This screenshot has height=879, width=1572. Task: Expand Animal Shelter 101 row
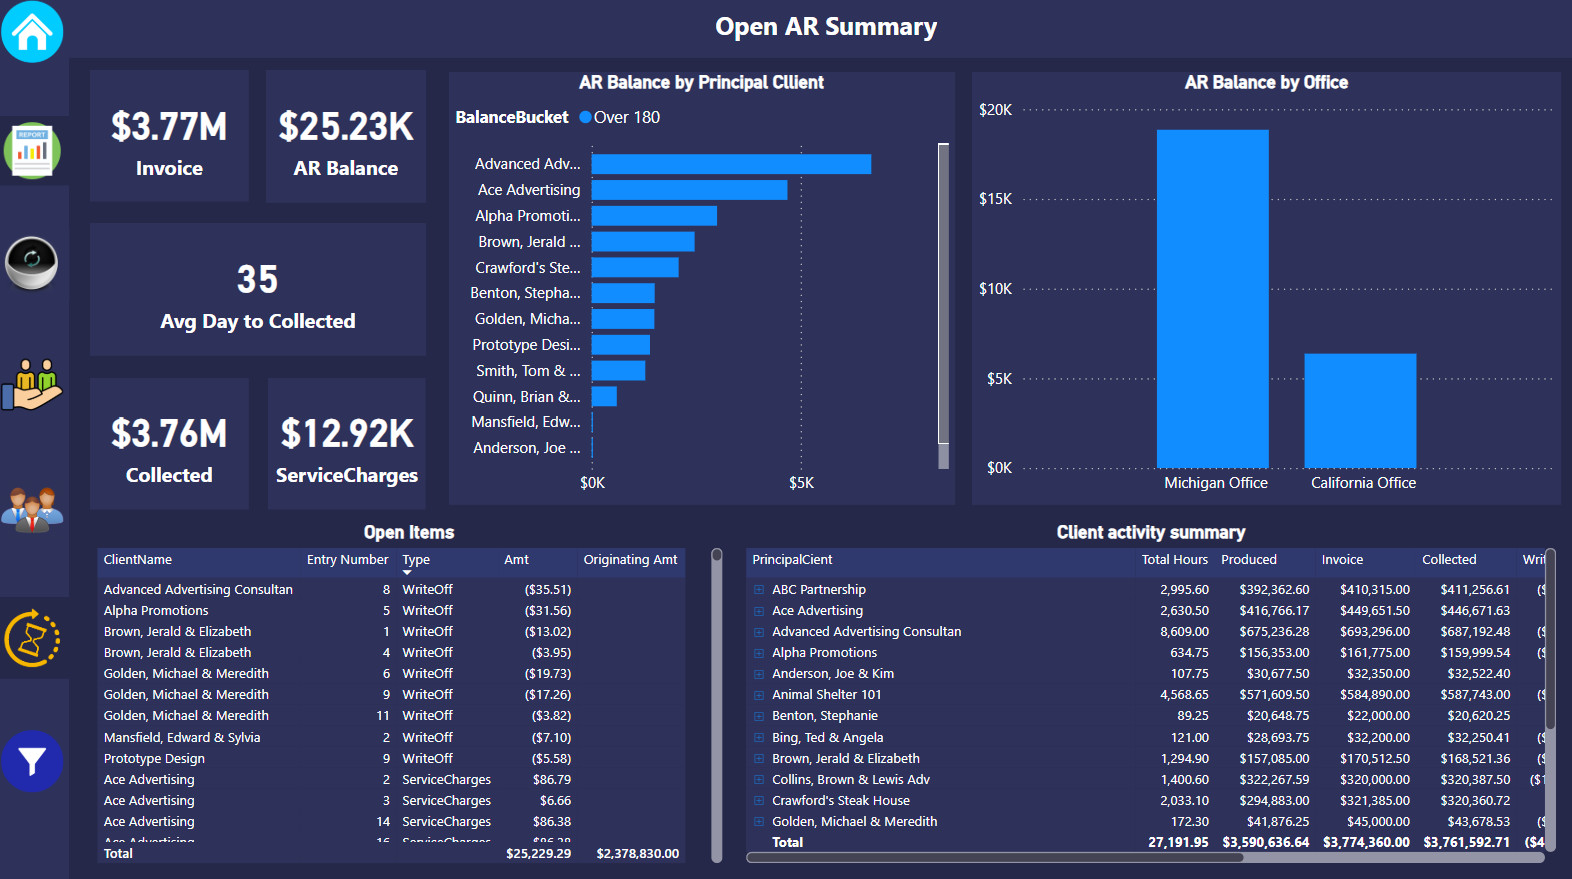(759, 695)
